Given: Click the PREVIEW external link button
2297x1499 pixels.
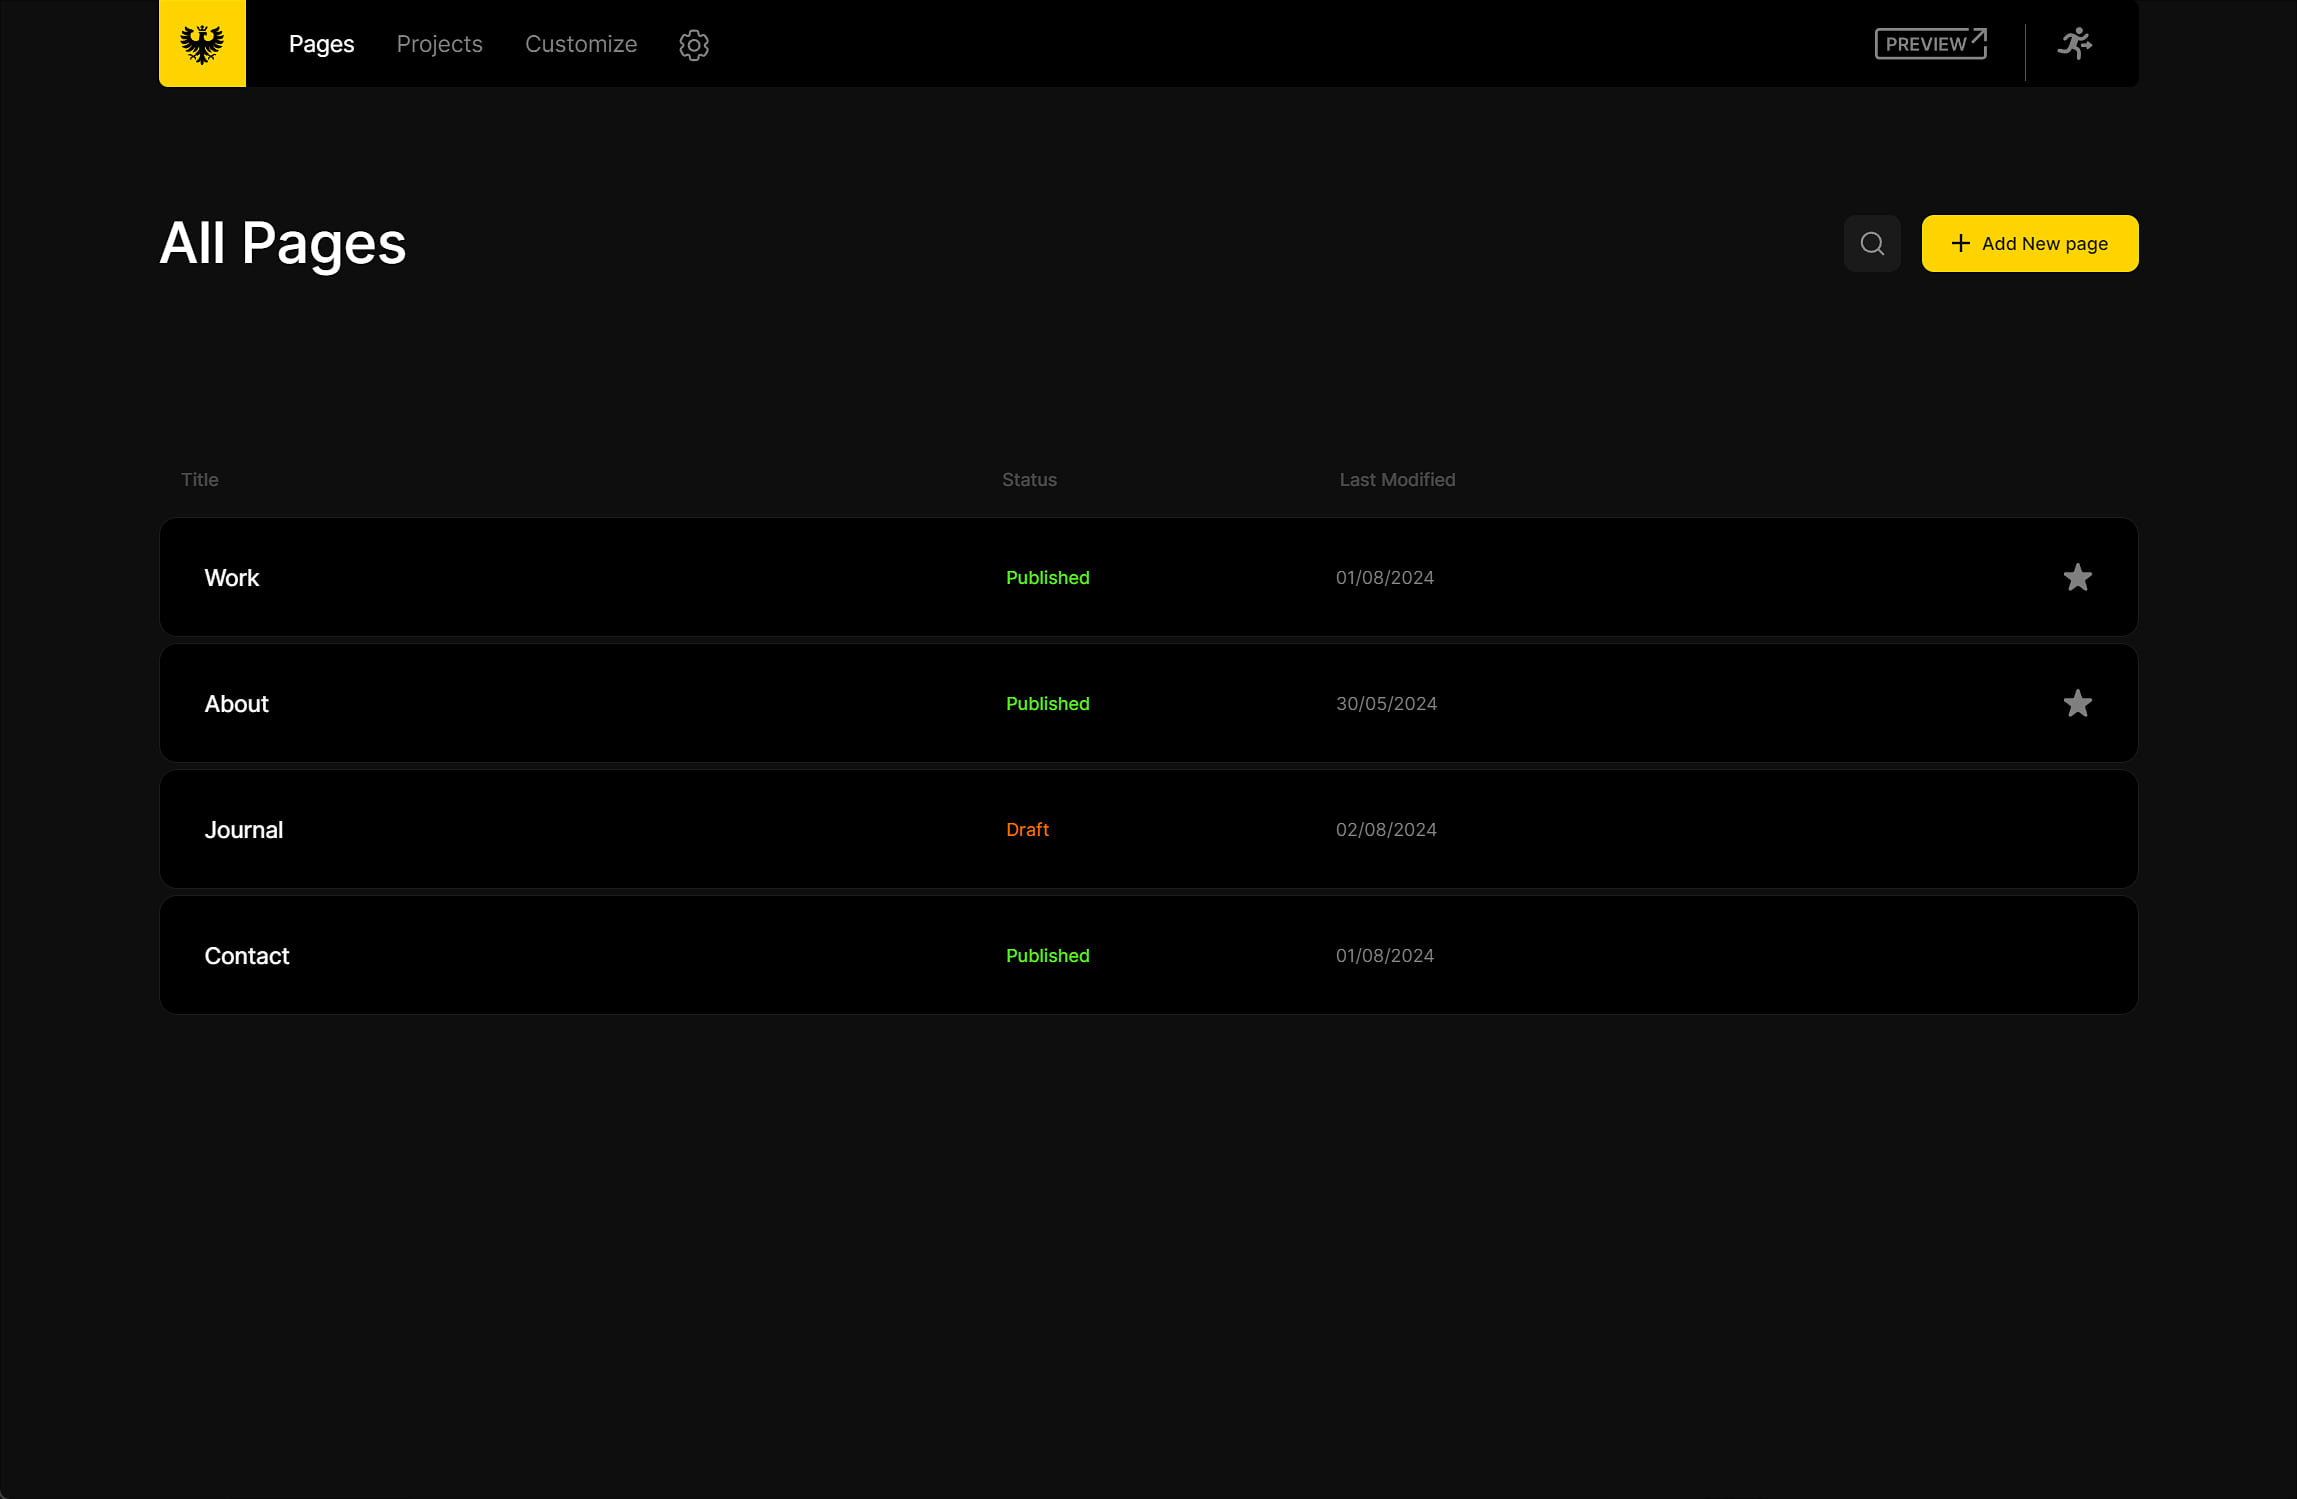Looking at the screenshot, I should click(x=1930, y=44).
